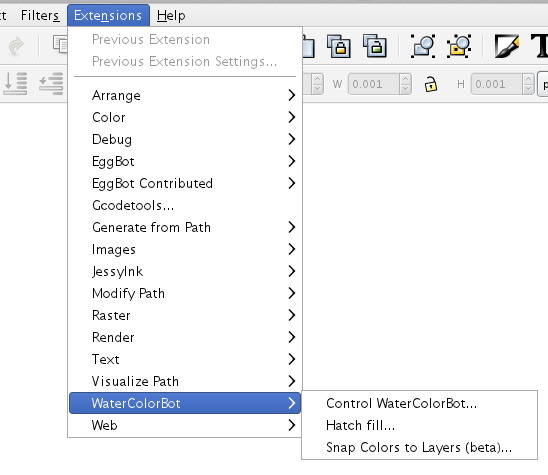Click the ungroup objects icon
This screenshot has width=548, height=475.
point(375,46)
